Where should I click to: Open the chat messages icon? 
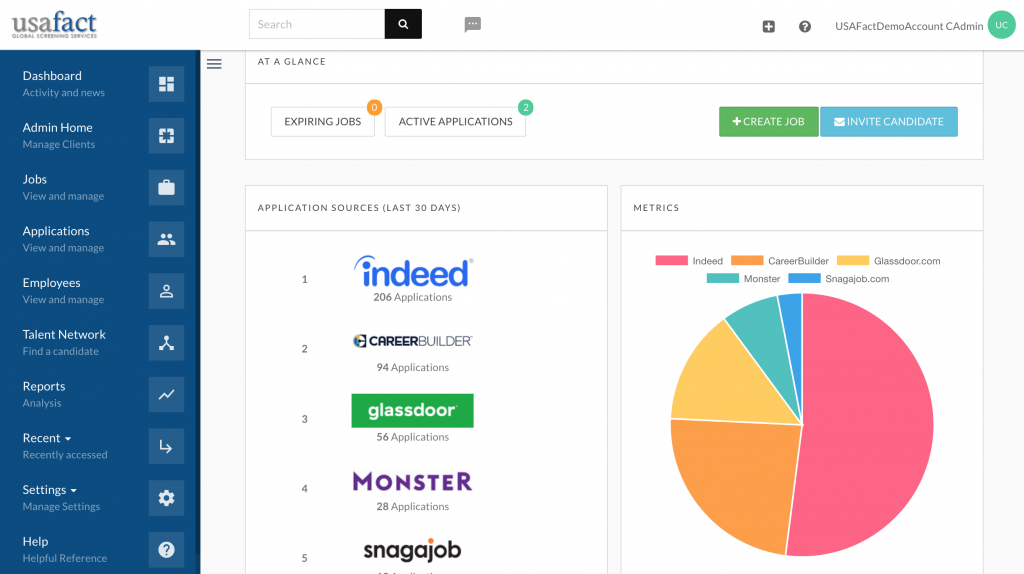click(x=473, y=25)
